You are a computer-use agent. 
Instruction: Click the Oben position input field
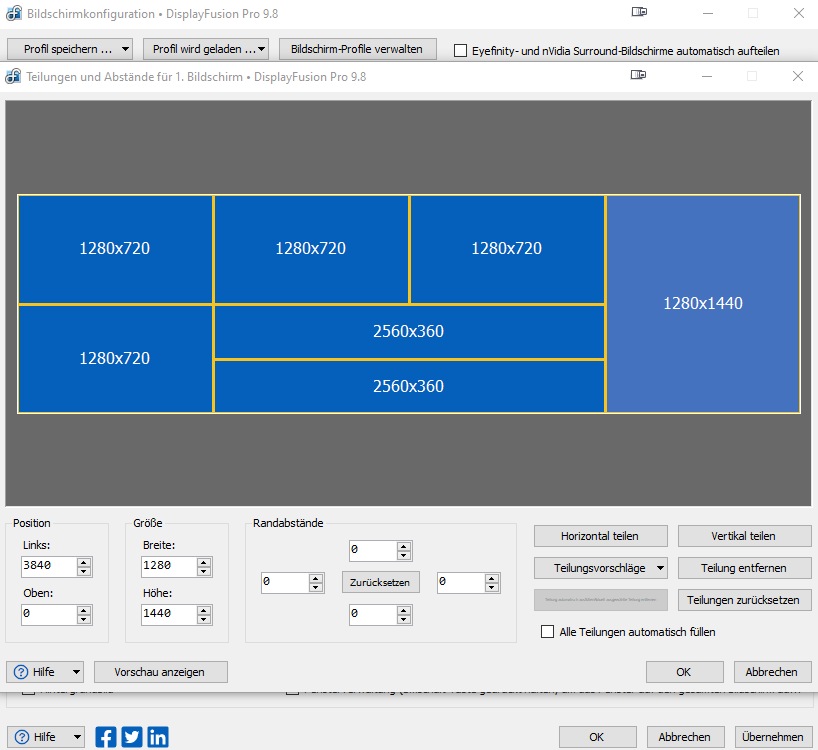(49, 614)
